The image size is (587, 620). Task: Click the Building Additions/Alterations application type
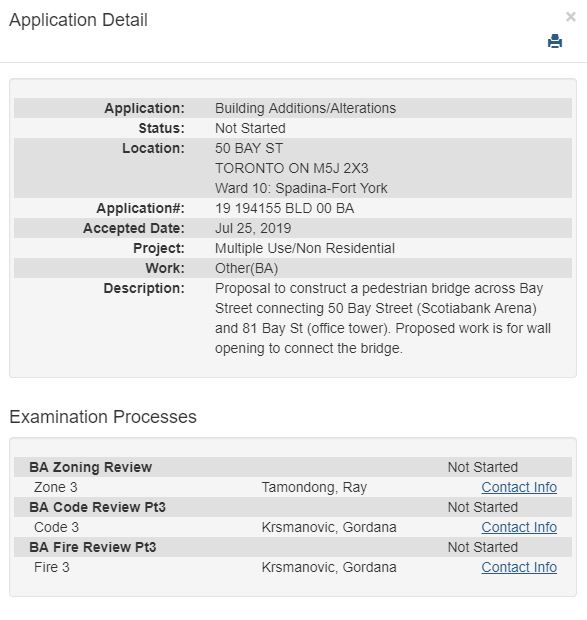point(305,108)
